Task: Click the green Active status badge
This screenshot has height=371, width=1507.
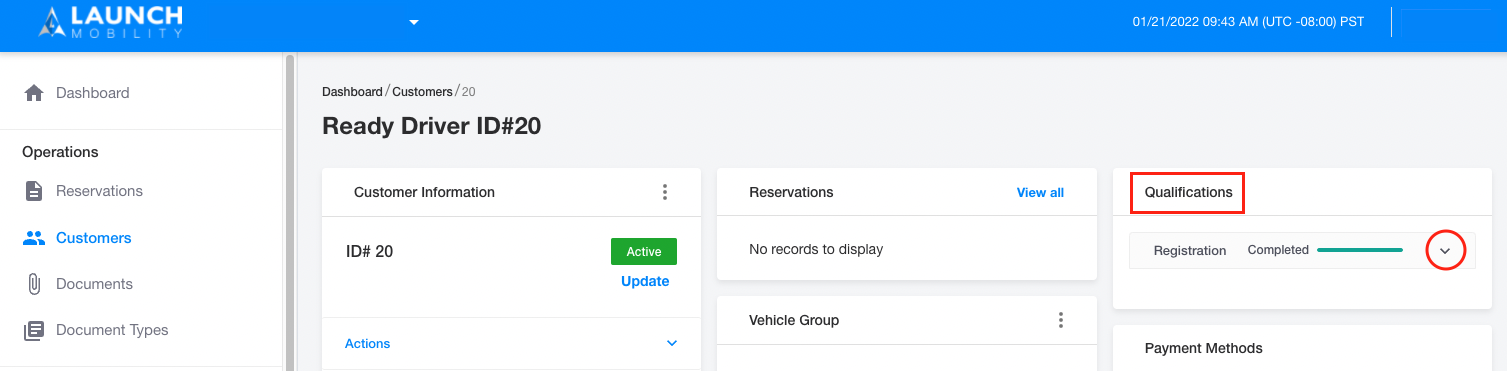Action: (x=644, y=252)
